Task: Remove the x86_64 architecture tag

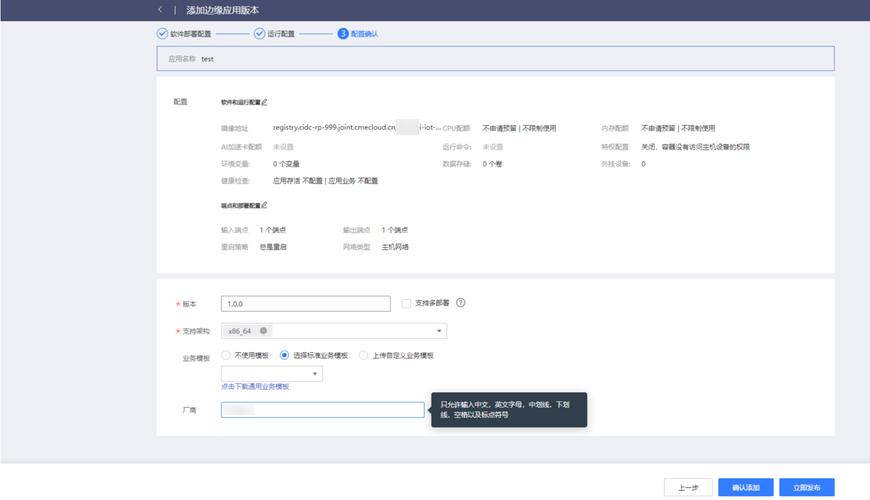Action: point(264,331)
